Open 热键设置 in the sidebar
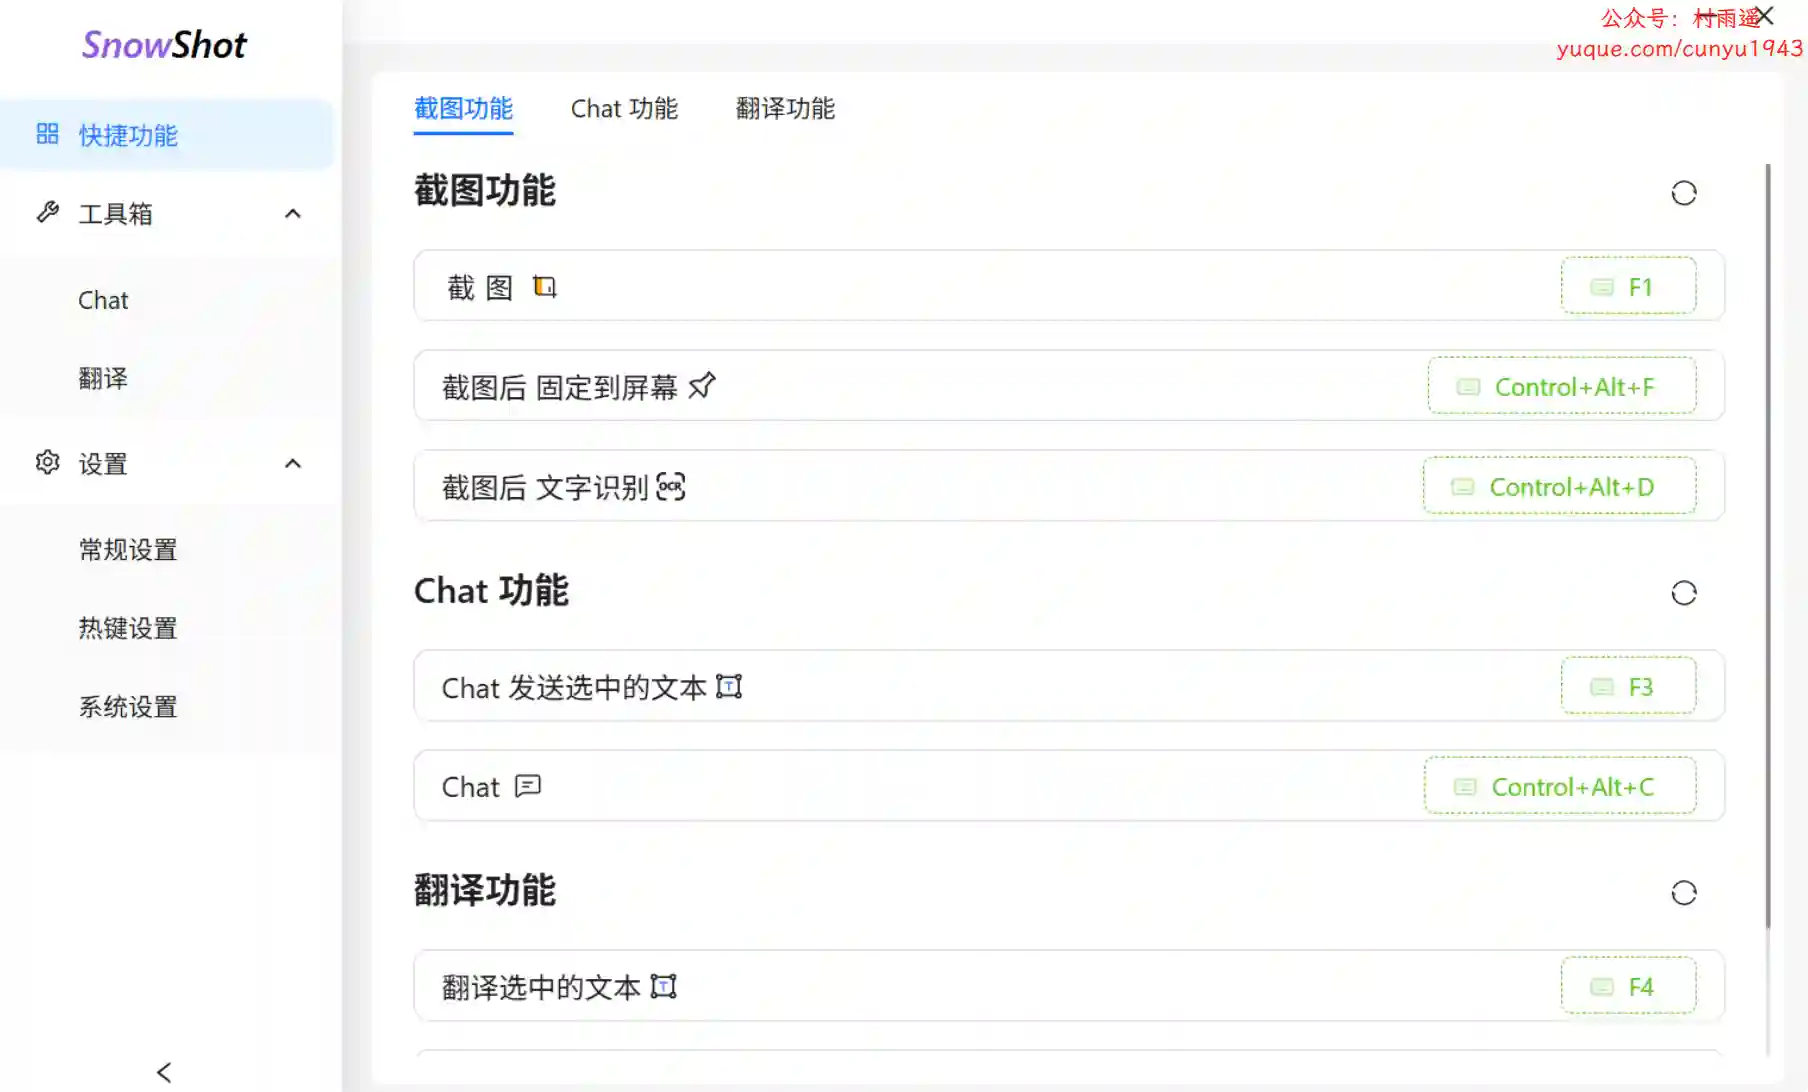The height and width of the screenshot is (1092, 1808). pos(128,628)
